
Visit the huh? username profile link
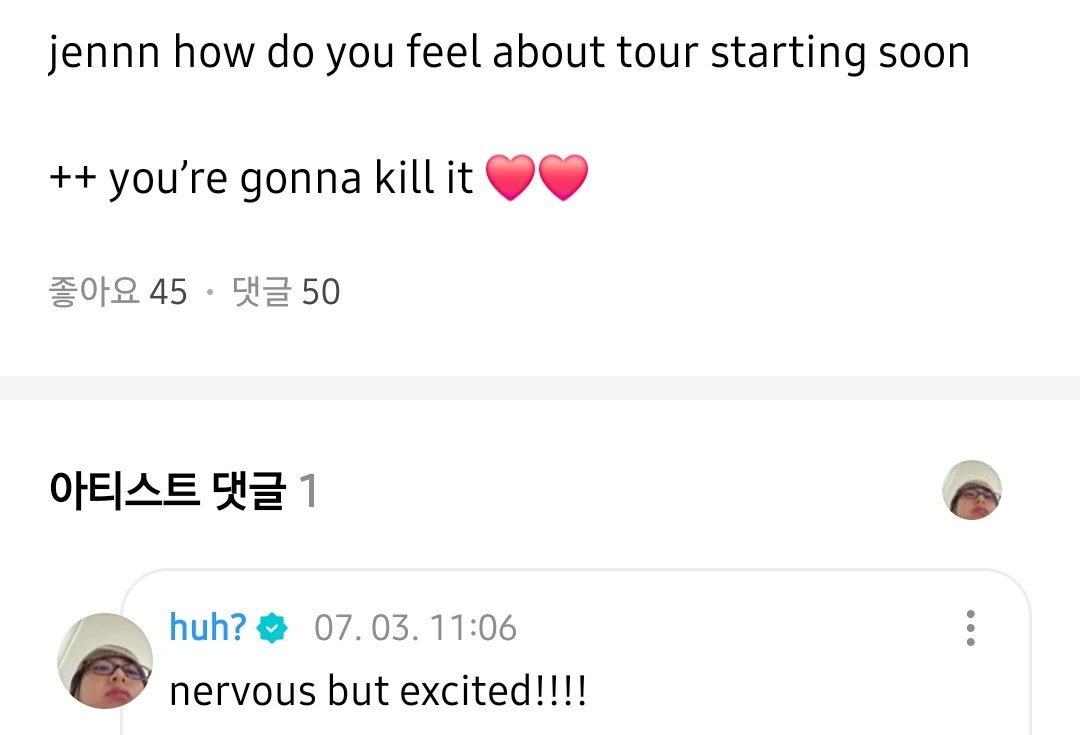click(208, 628)
